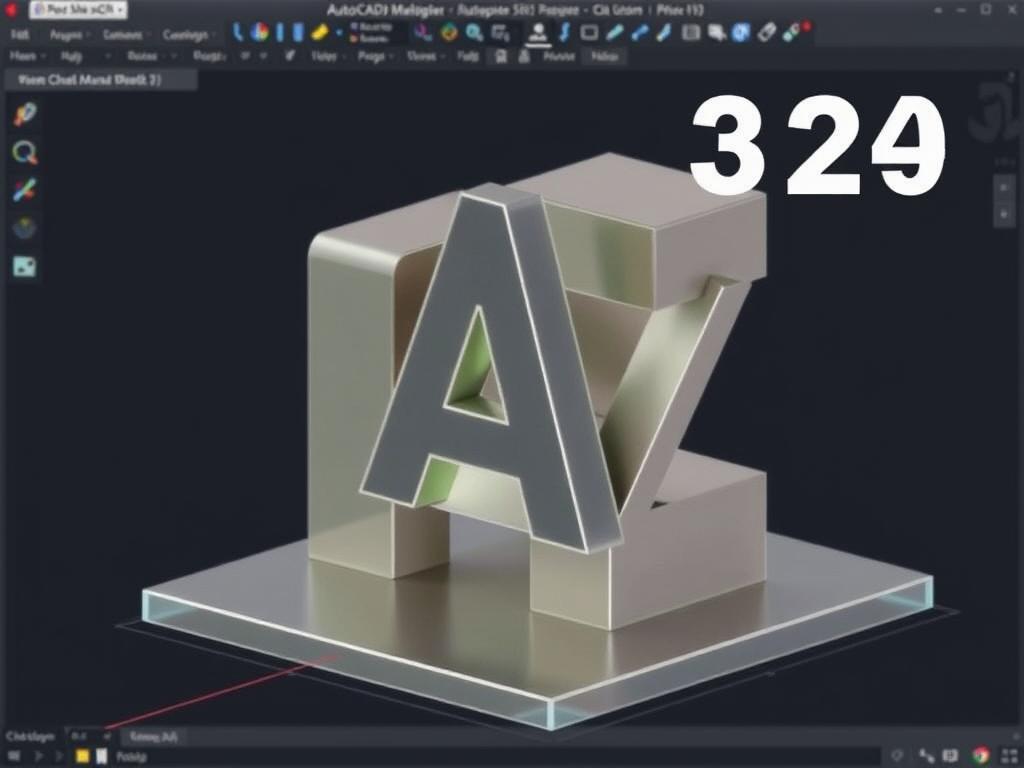Open the gray list-panel toolbar icon

point(691,32)
